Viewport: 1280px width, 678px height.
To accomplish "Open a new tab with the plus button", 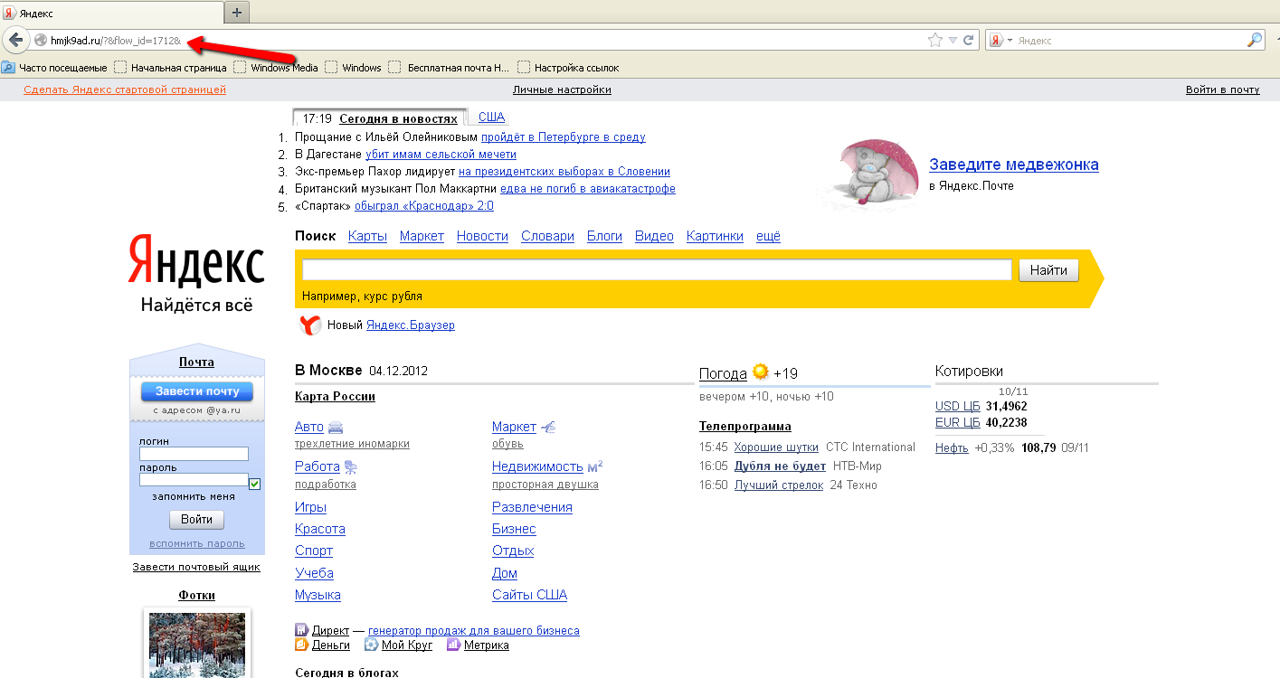I will (x=237, y=12).
